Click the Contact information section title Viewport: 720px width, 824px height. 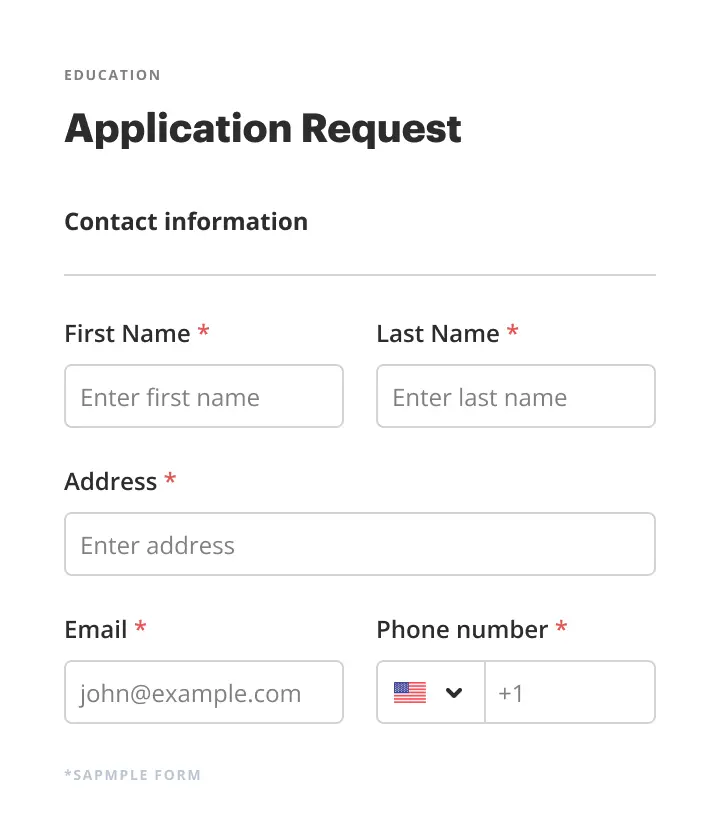[186, 222]
